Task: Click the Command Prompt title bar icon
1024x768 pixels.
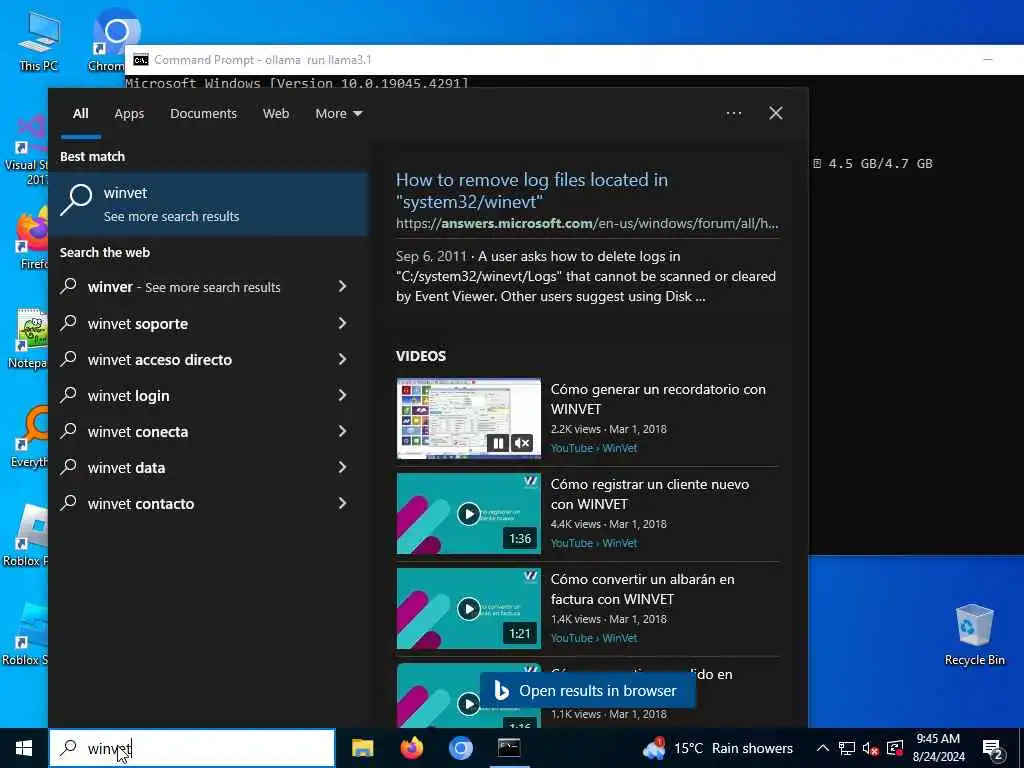Action: coord(140,60)
